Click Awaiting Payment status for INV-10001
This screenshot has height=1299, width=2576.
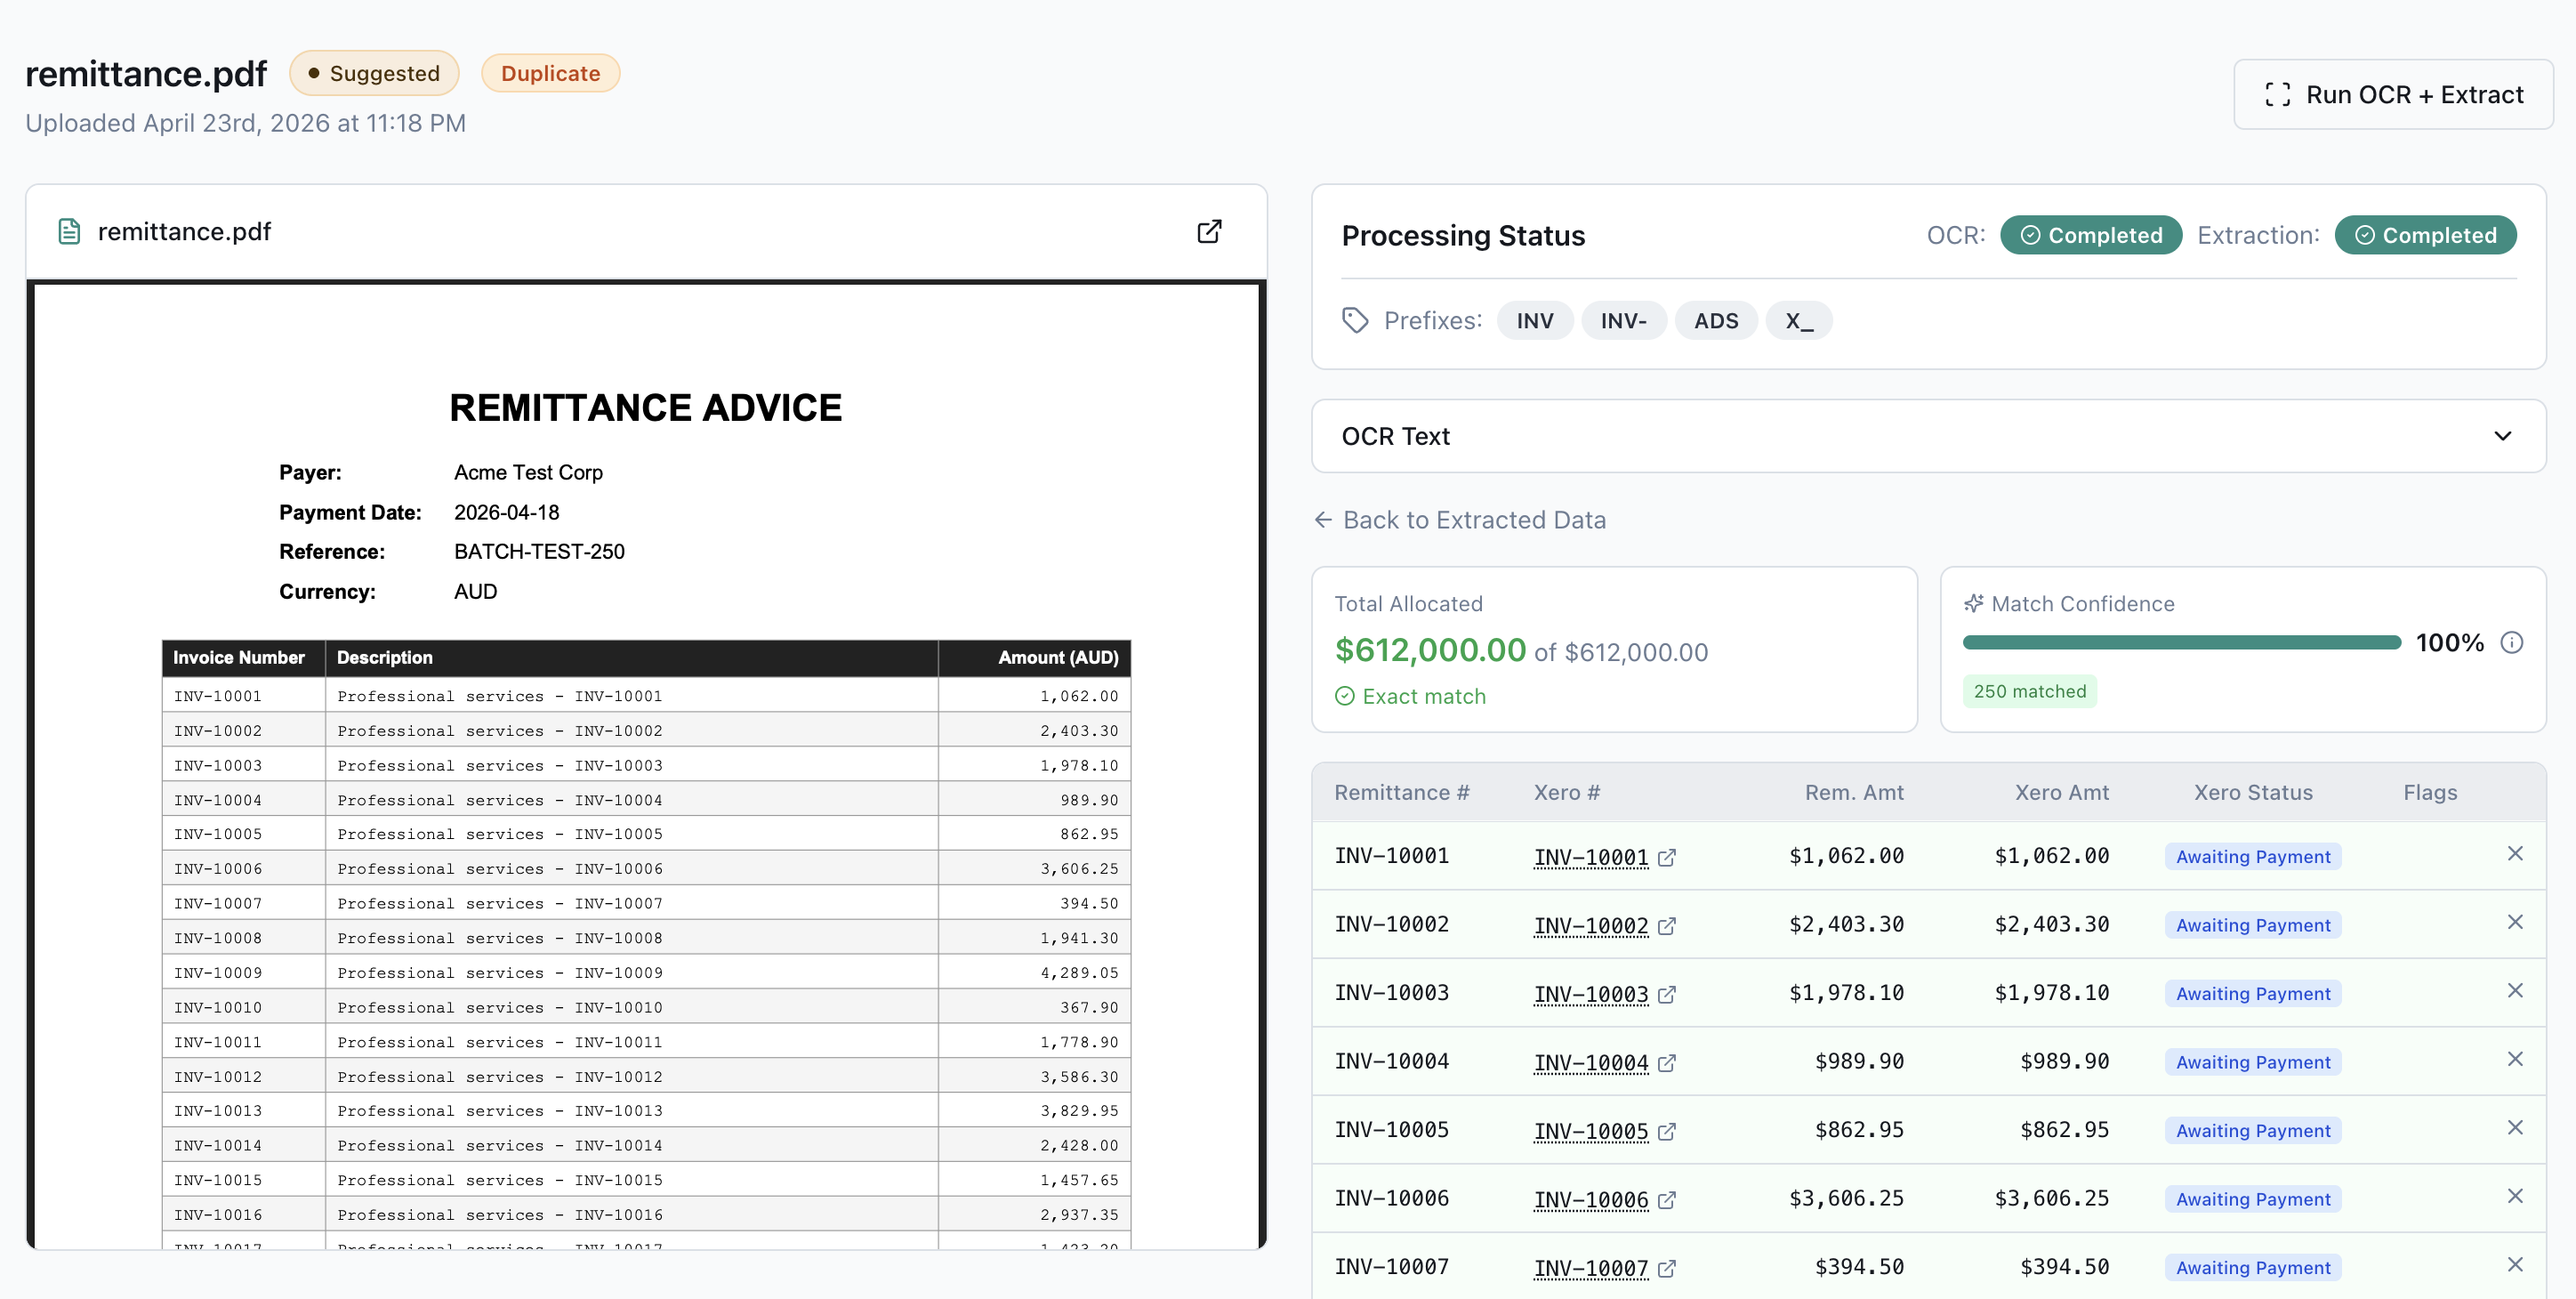2253,857
